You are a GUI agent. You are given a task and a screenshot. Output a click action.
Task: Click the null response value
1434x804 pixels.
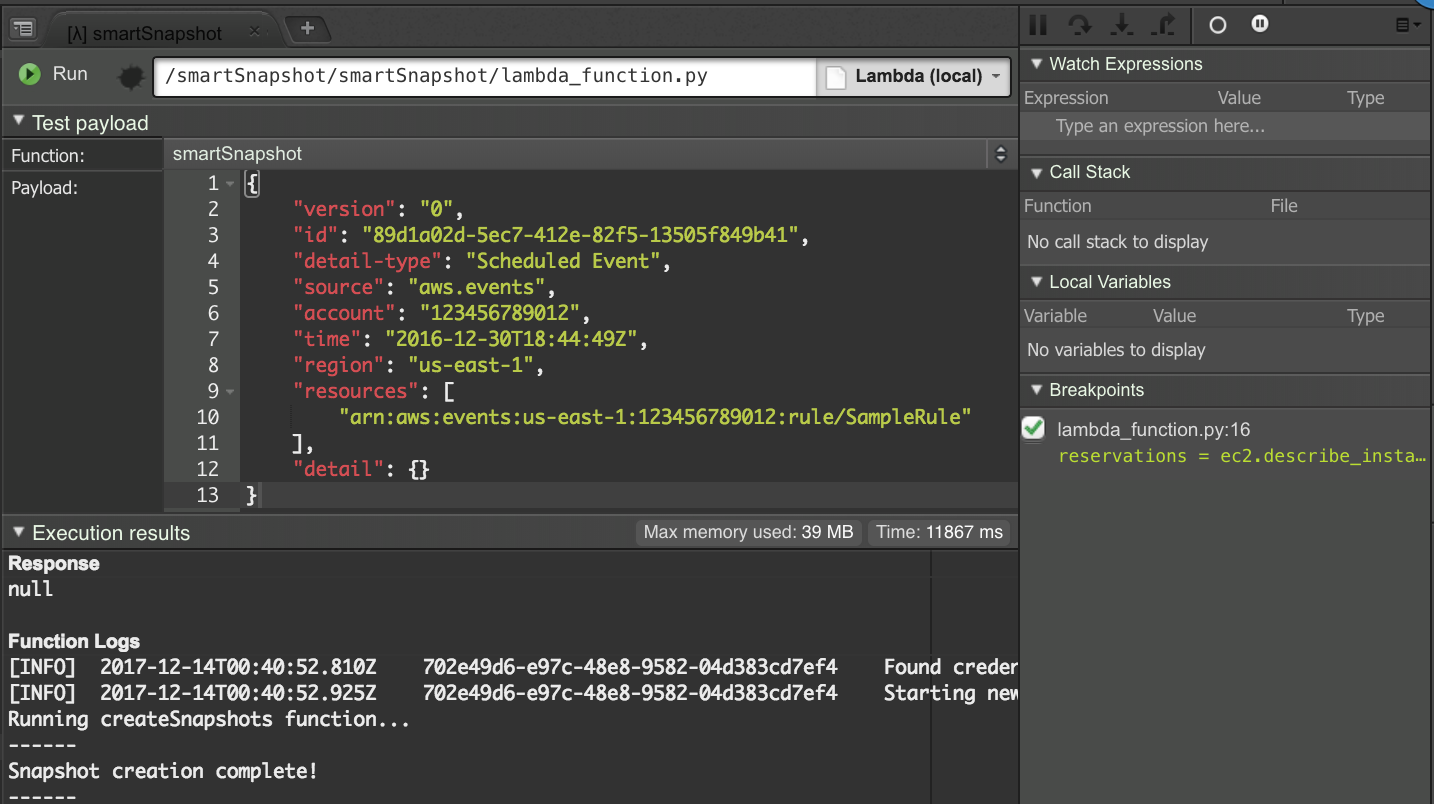point(31,589)
